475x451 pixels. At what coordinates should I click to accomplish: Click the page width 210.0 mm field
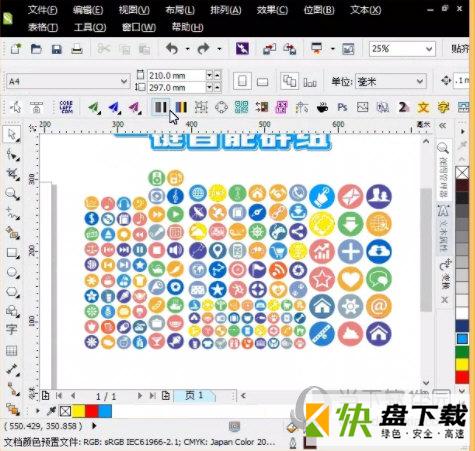tap(176, 75)
